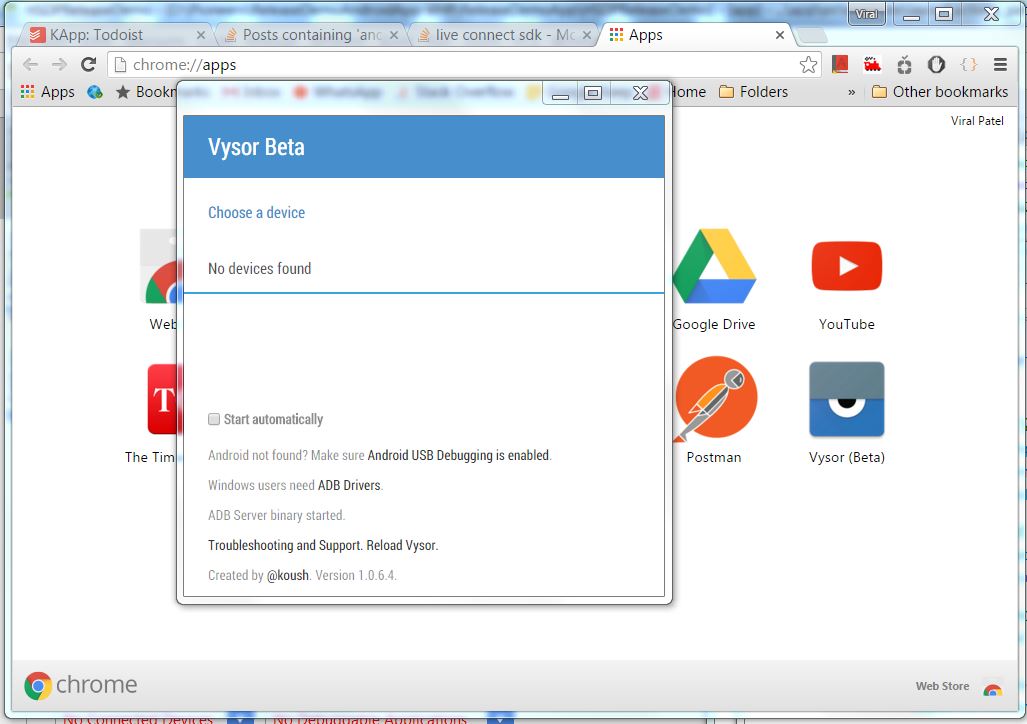Reload the current Chrome page
The width and height of the screenshot is (1027, 724).
click(x=88, y=64)
